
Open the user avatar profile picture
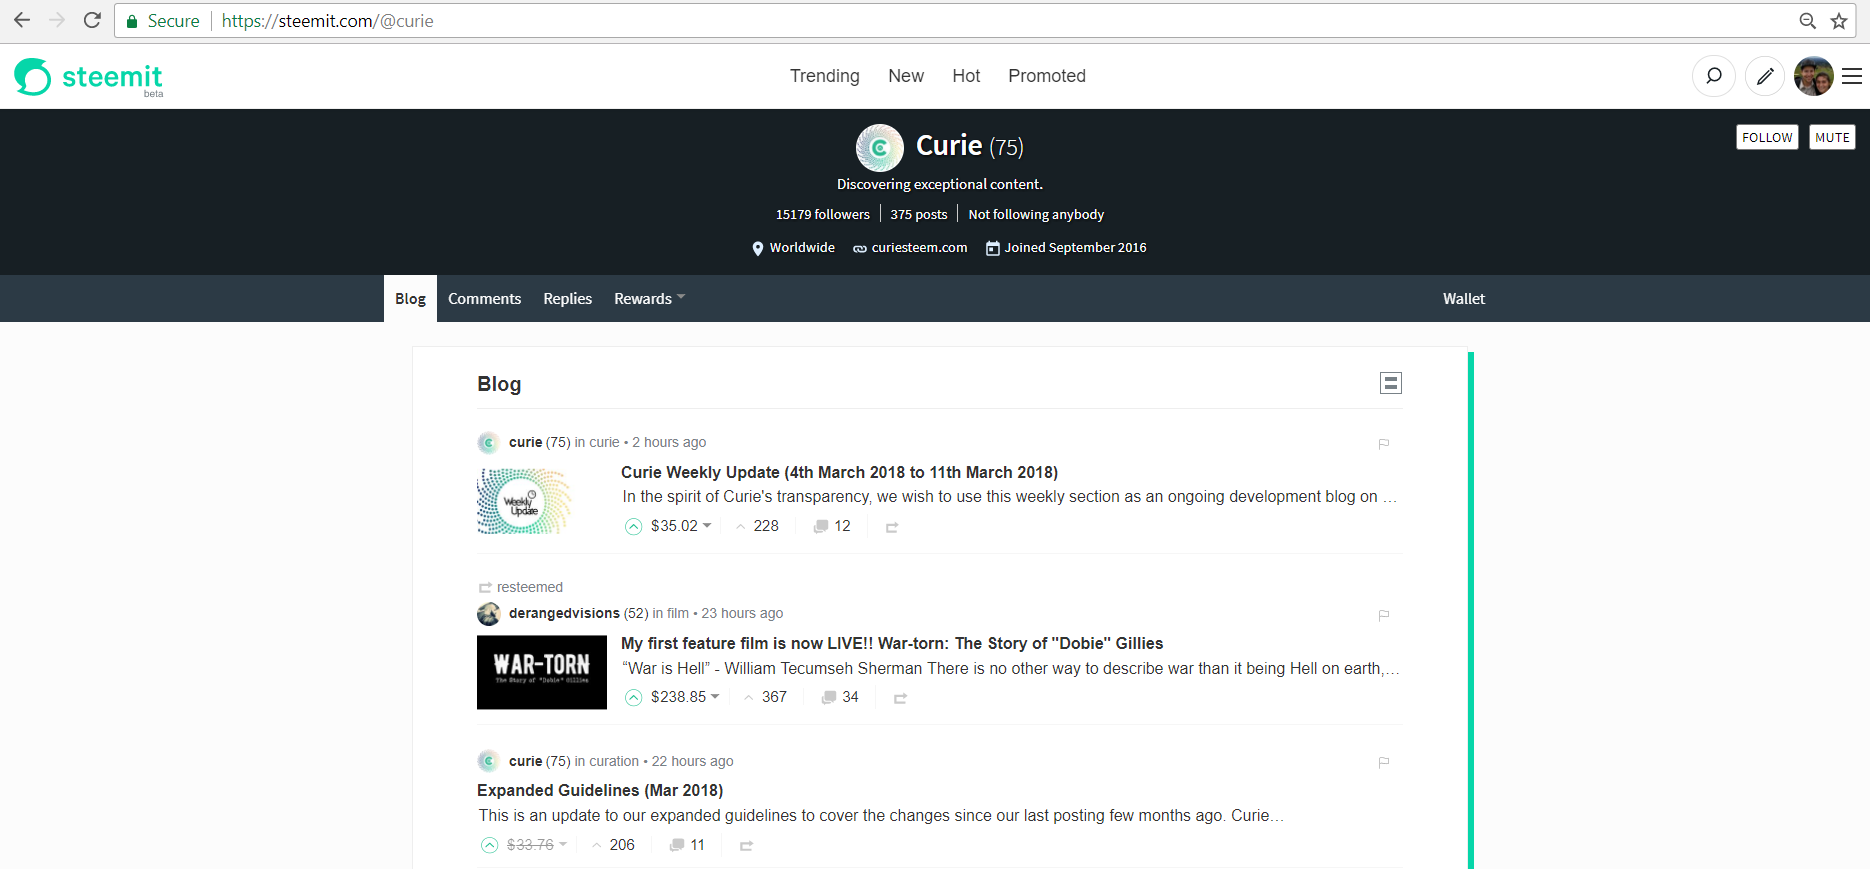click(1813, 76)
